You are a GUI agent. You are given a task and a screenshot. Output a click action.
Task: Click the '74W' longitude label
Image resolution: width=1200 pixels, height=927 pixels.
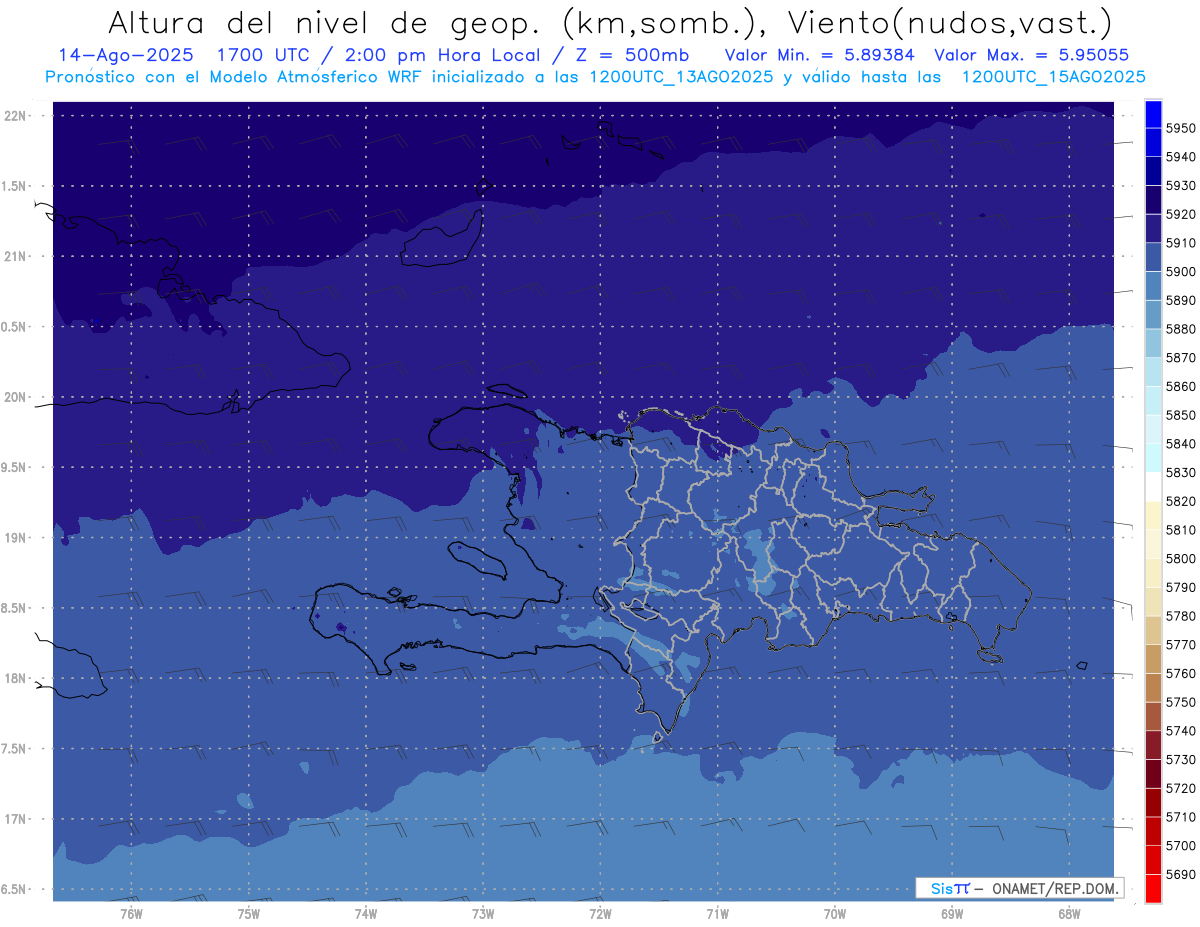366,912
